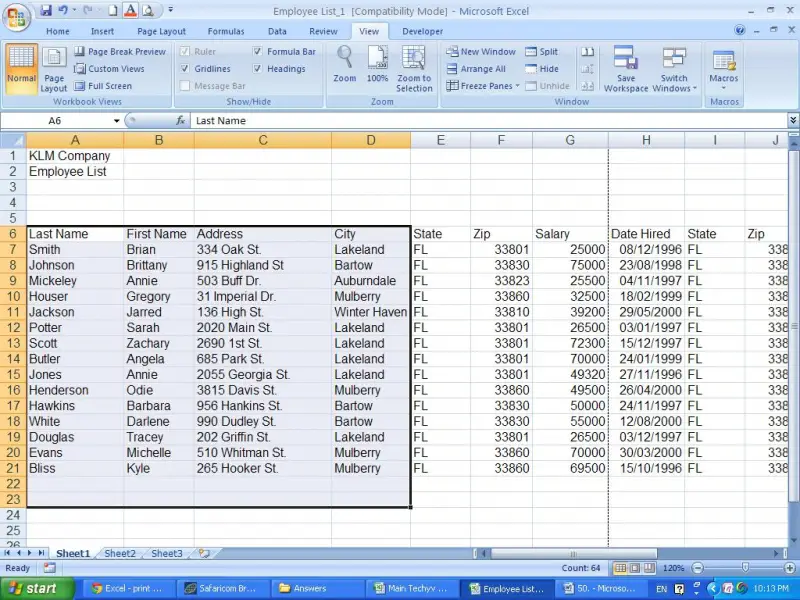Open the Developer ribbon tab

[422, 31]
